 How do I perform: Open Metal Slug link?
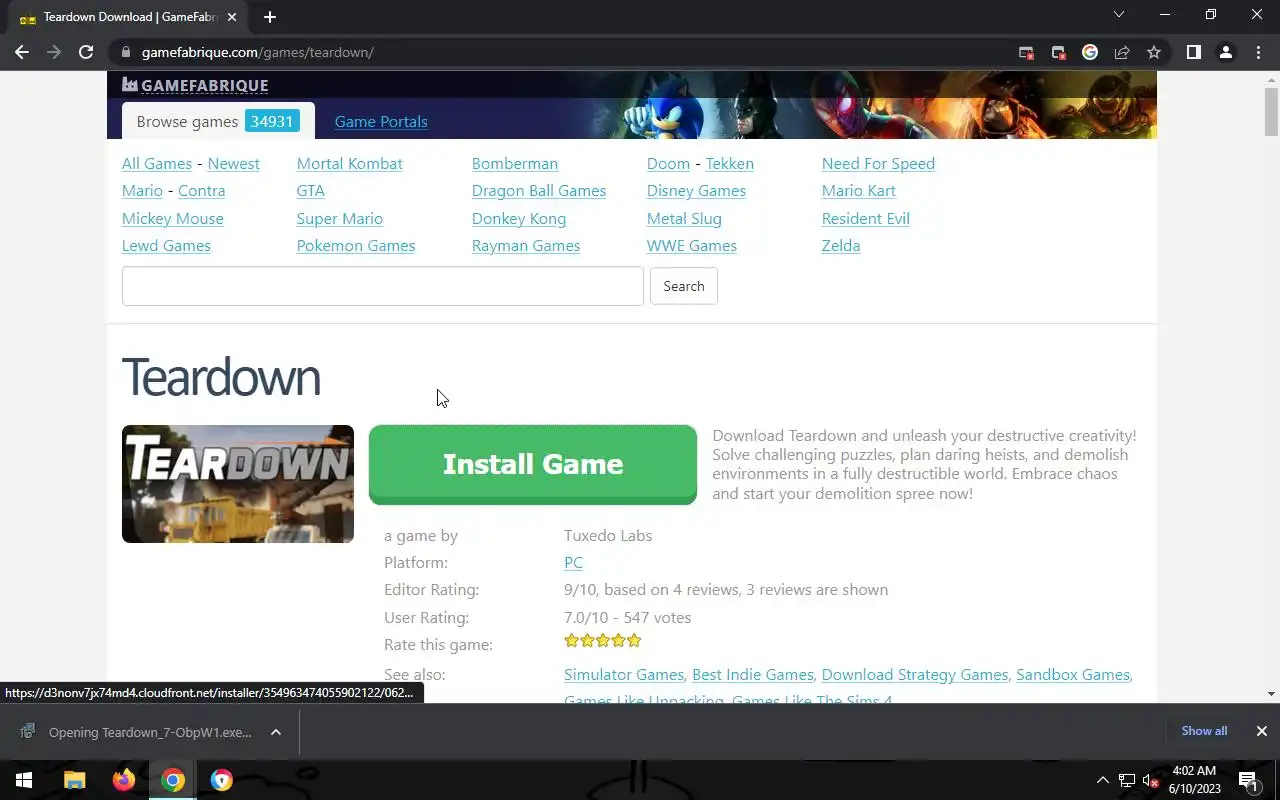click(x=684, y=219)
